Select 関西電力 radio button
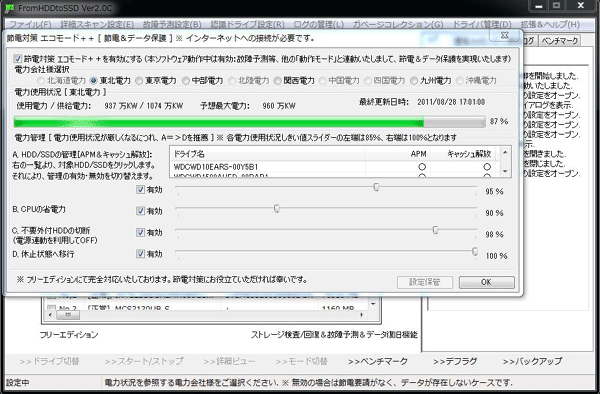 [277, 81]
